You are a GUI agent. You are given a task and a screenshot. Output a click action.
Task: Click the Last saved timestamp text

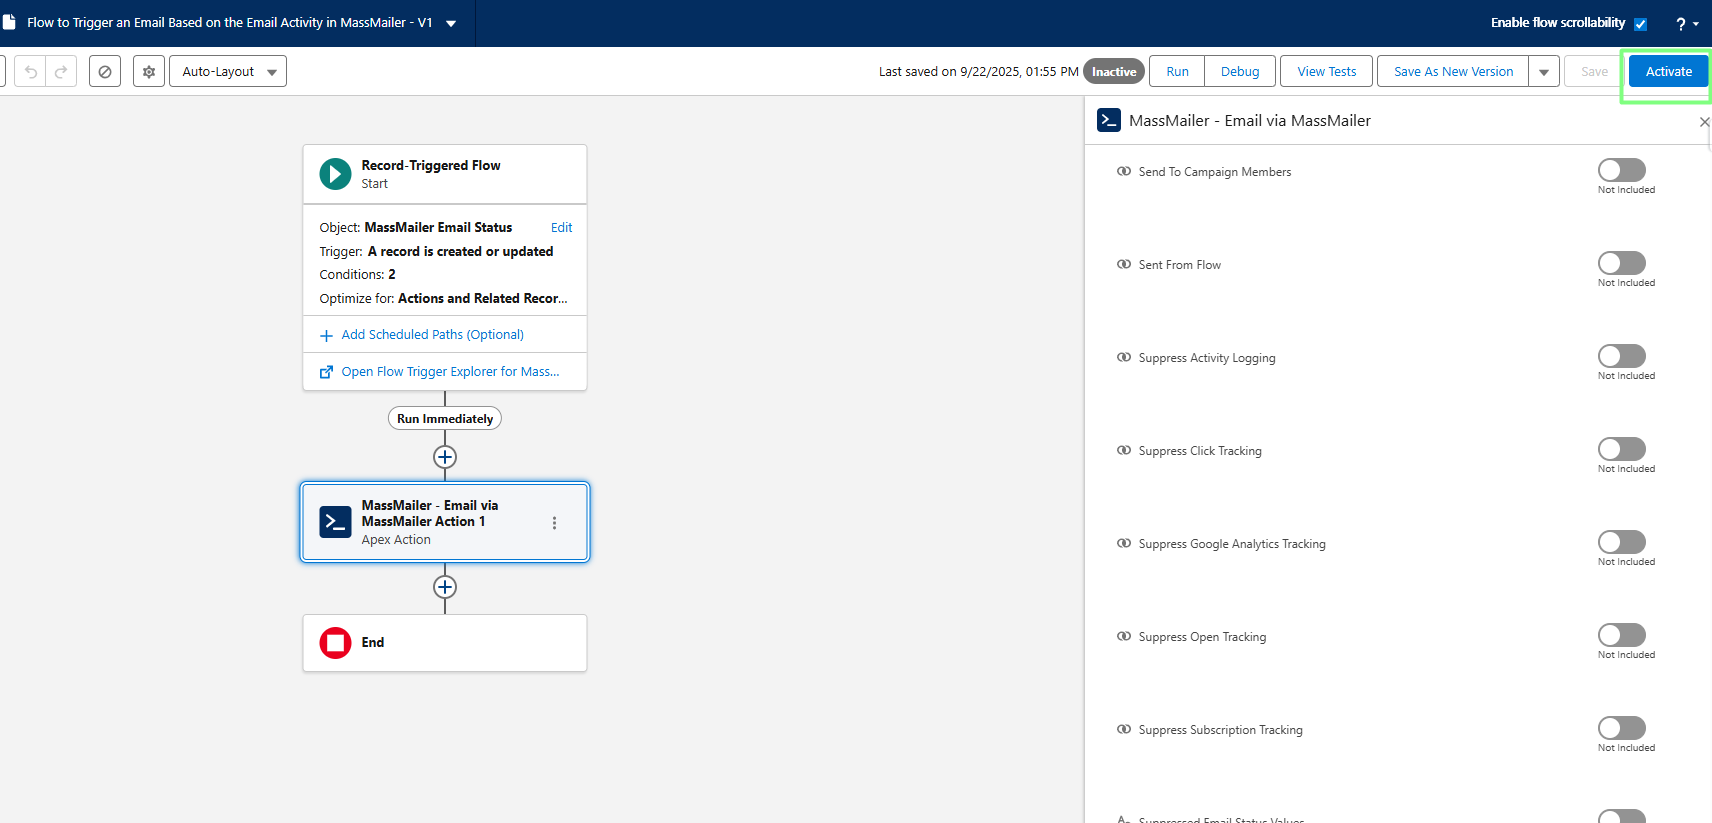coord(978,72)
